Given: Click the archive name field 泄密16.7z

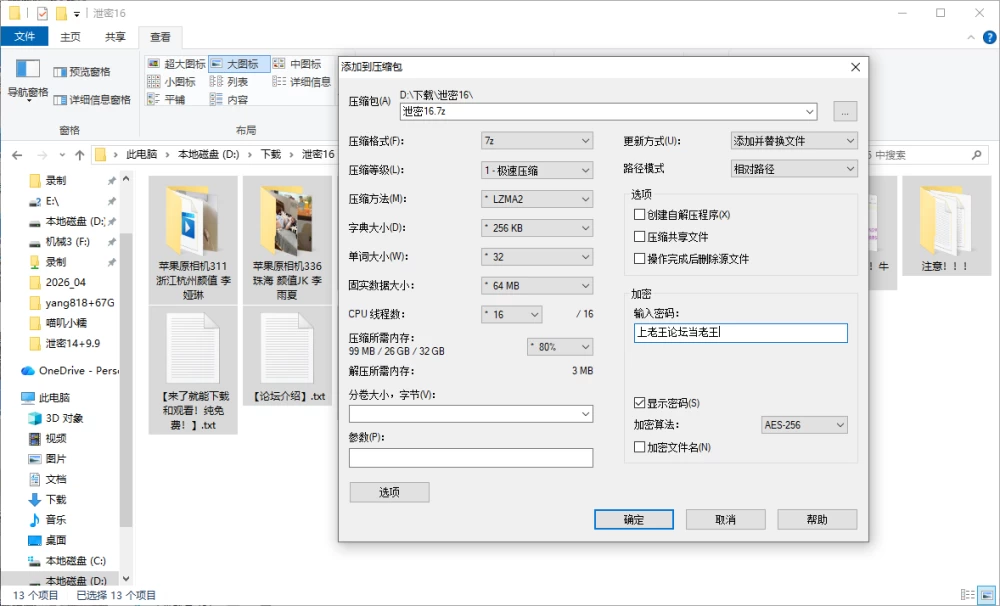Looking at the screenshot, I should coord(608,112).
